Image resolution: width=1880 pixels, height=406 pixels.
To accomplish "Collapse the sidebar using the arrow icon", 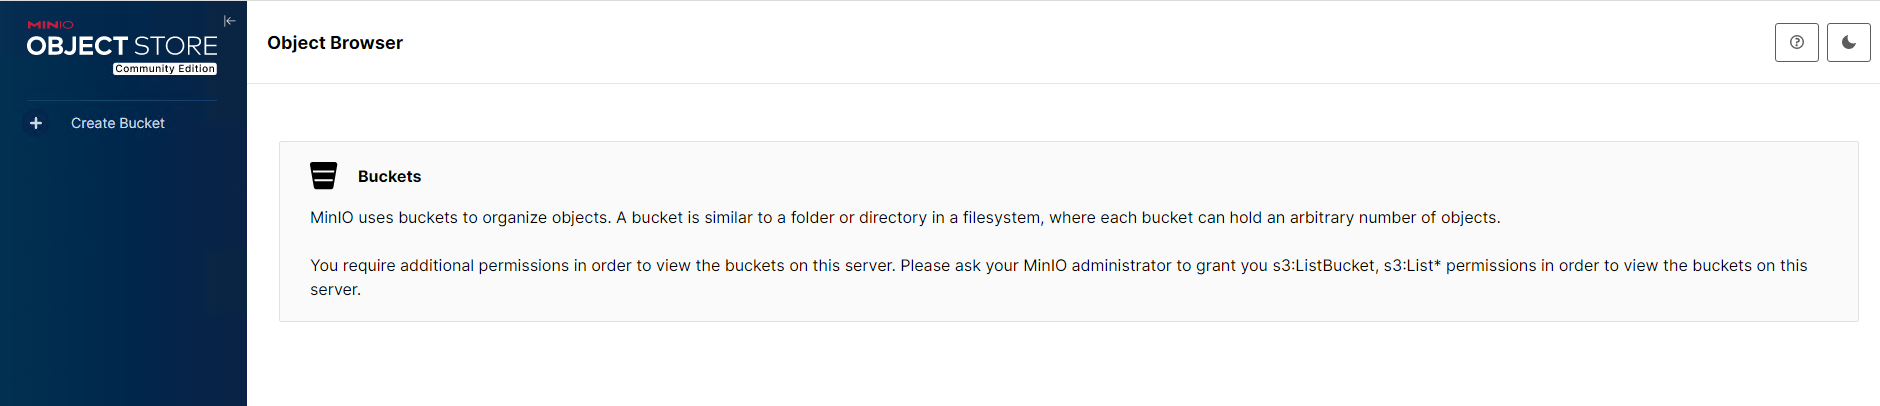I will [230, 21].
